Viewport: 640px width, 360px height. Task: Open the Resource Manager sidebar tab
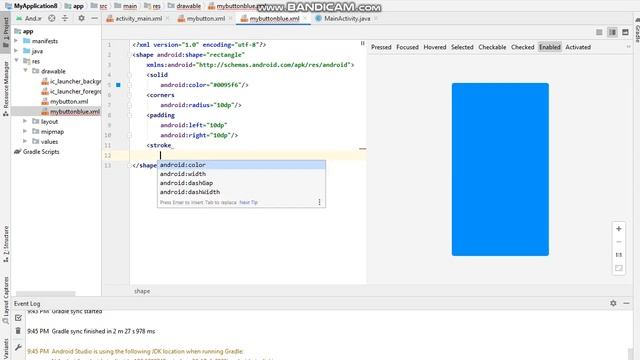pos(6,88)
